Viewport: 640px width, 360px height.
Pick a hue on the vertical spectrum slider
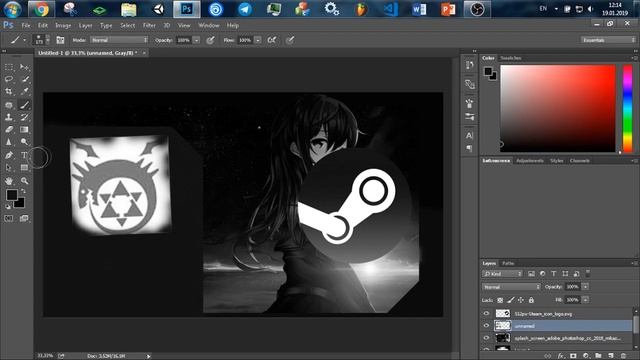coord(627,109)
